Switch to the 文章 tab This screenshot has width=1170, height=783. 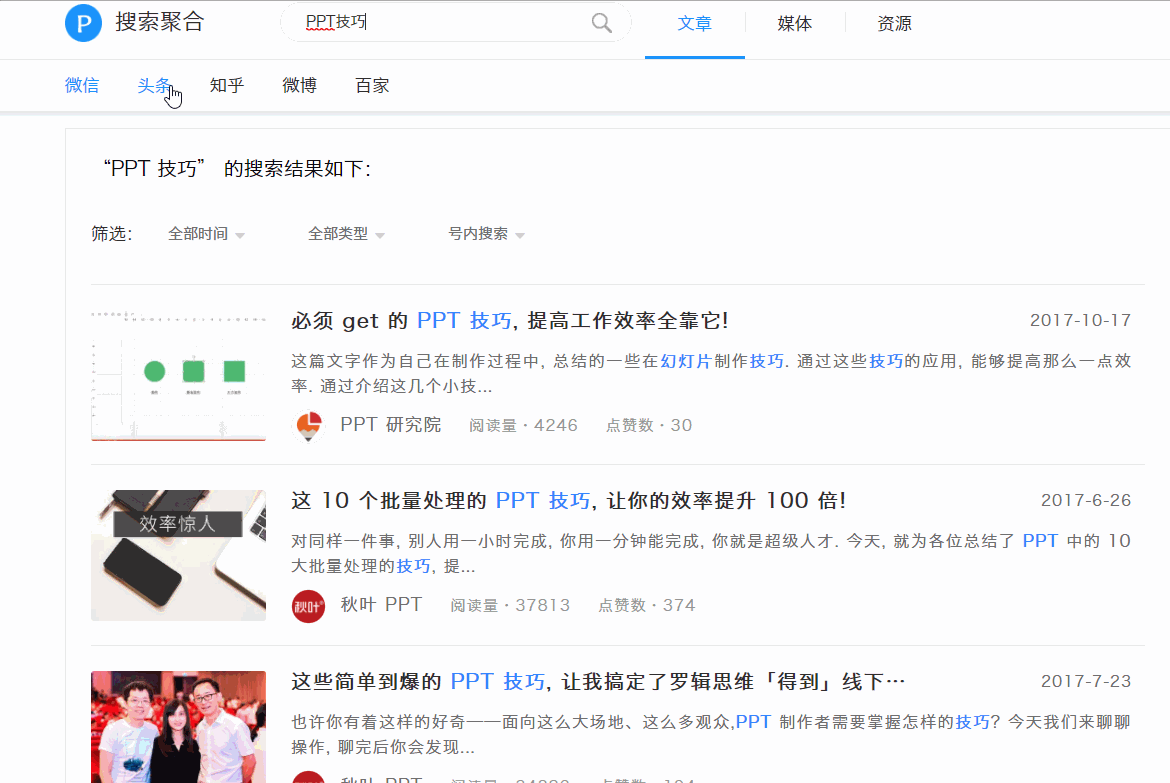695,24
